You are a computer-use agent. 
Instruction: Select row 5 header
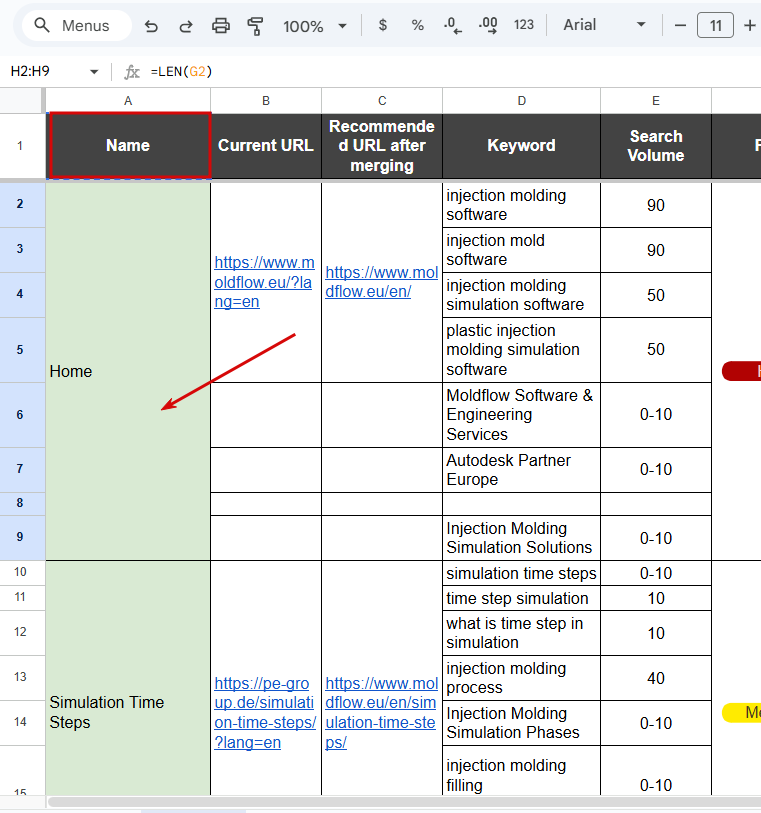(x=21, y=350)
